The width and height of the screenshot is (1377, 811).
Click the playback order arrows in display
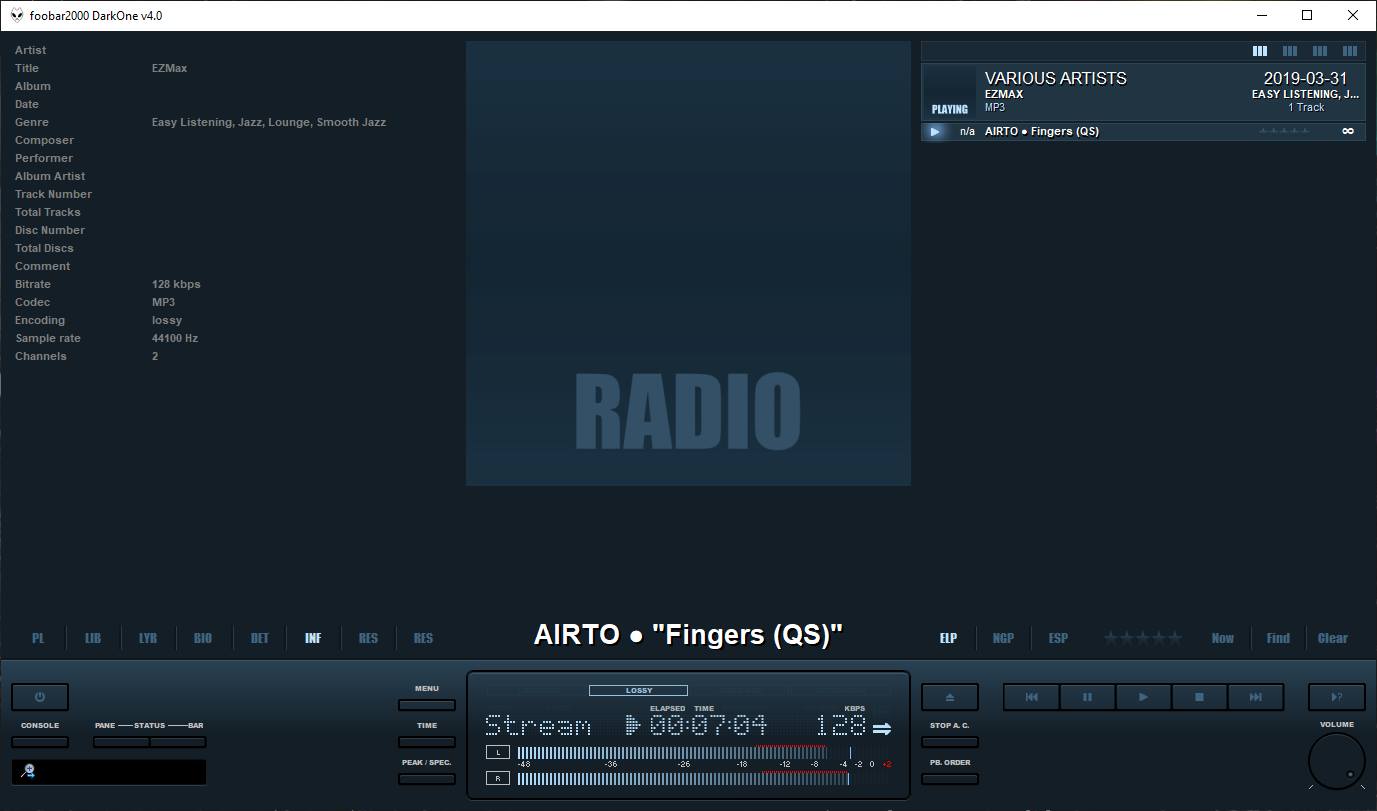pyautogui.click(x=882, y=729)
